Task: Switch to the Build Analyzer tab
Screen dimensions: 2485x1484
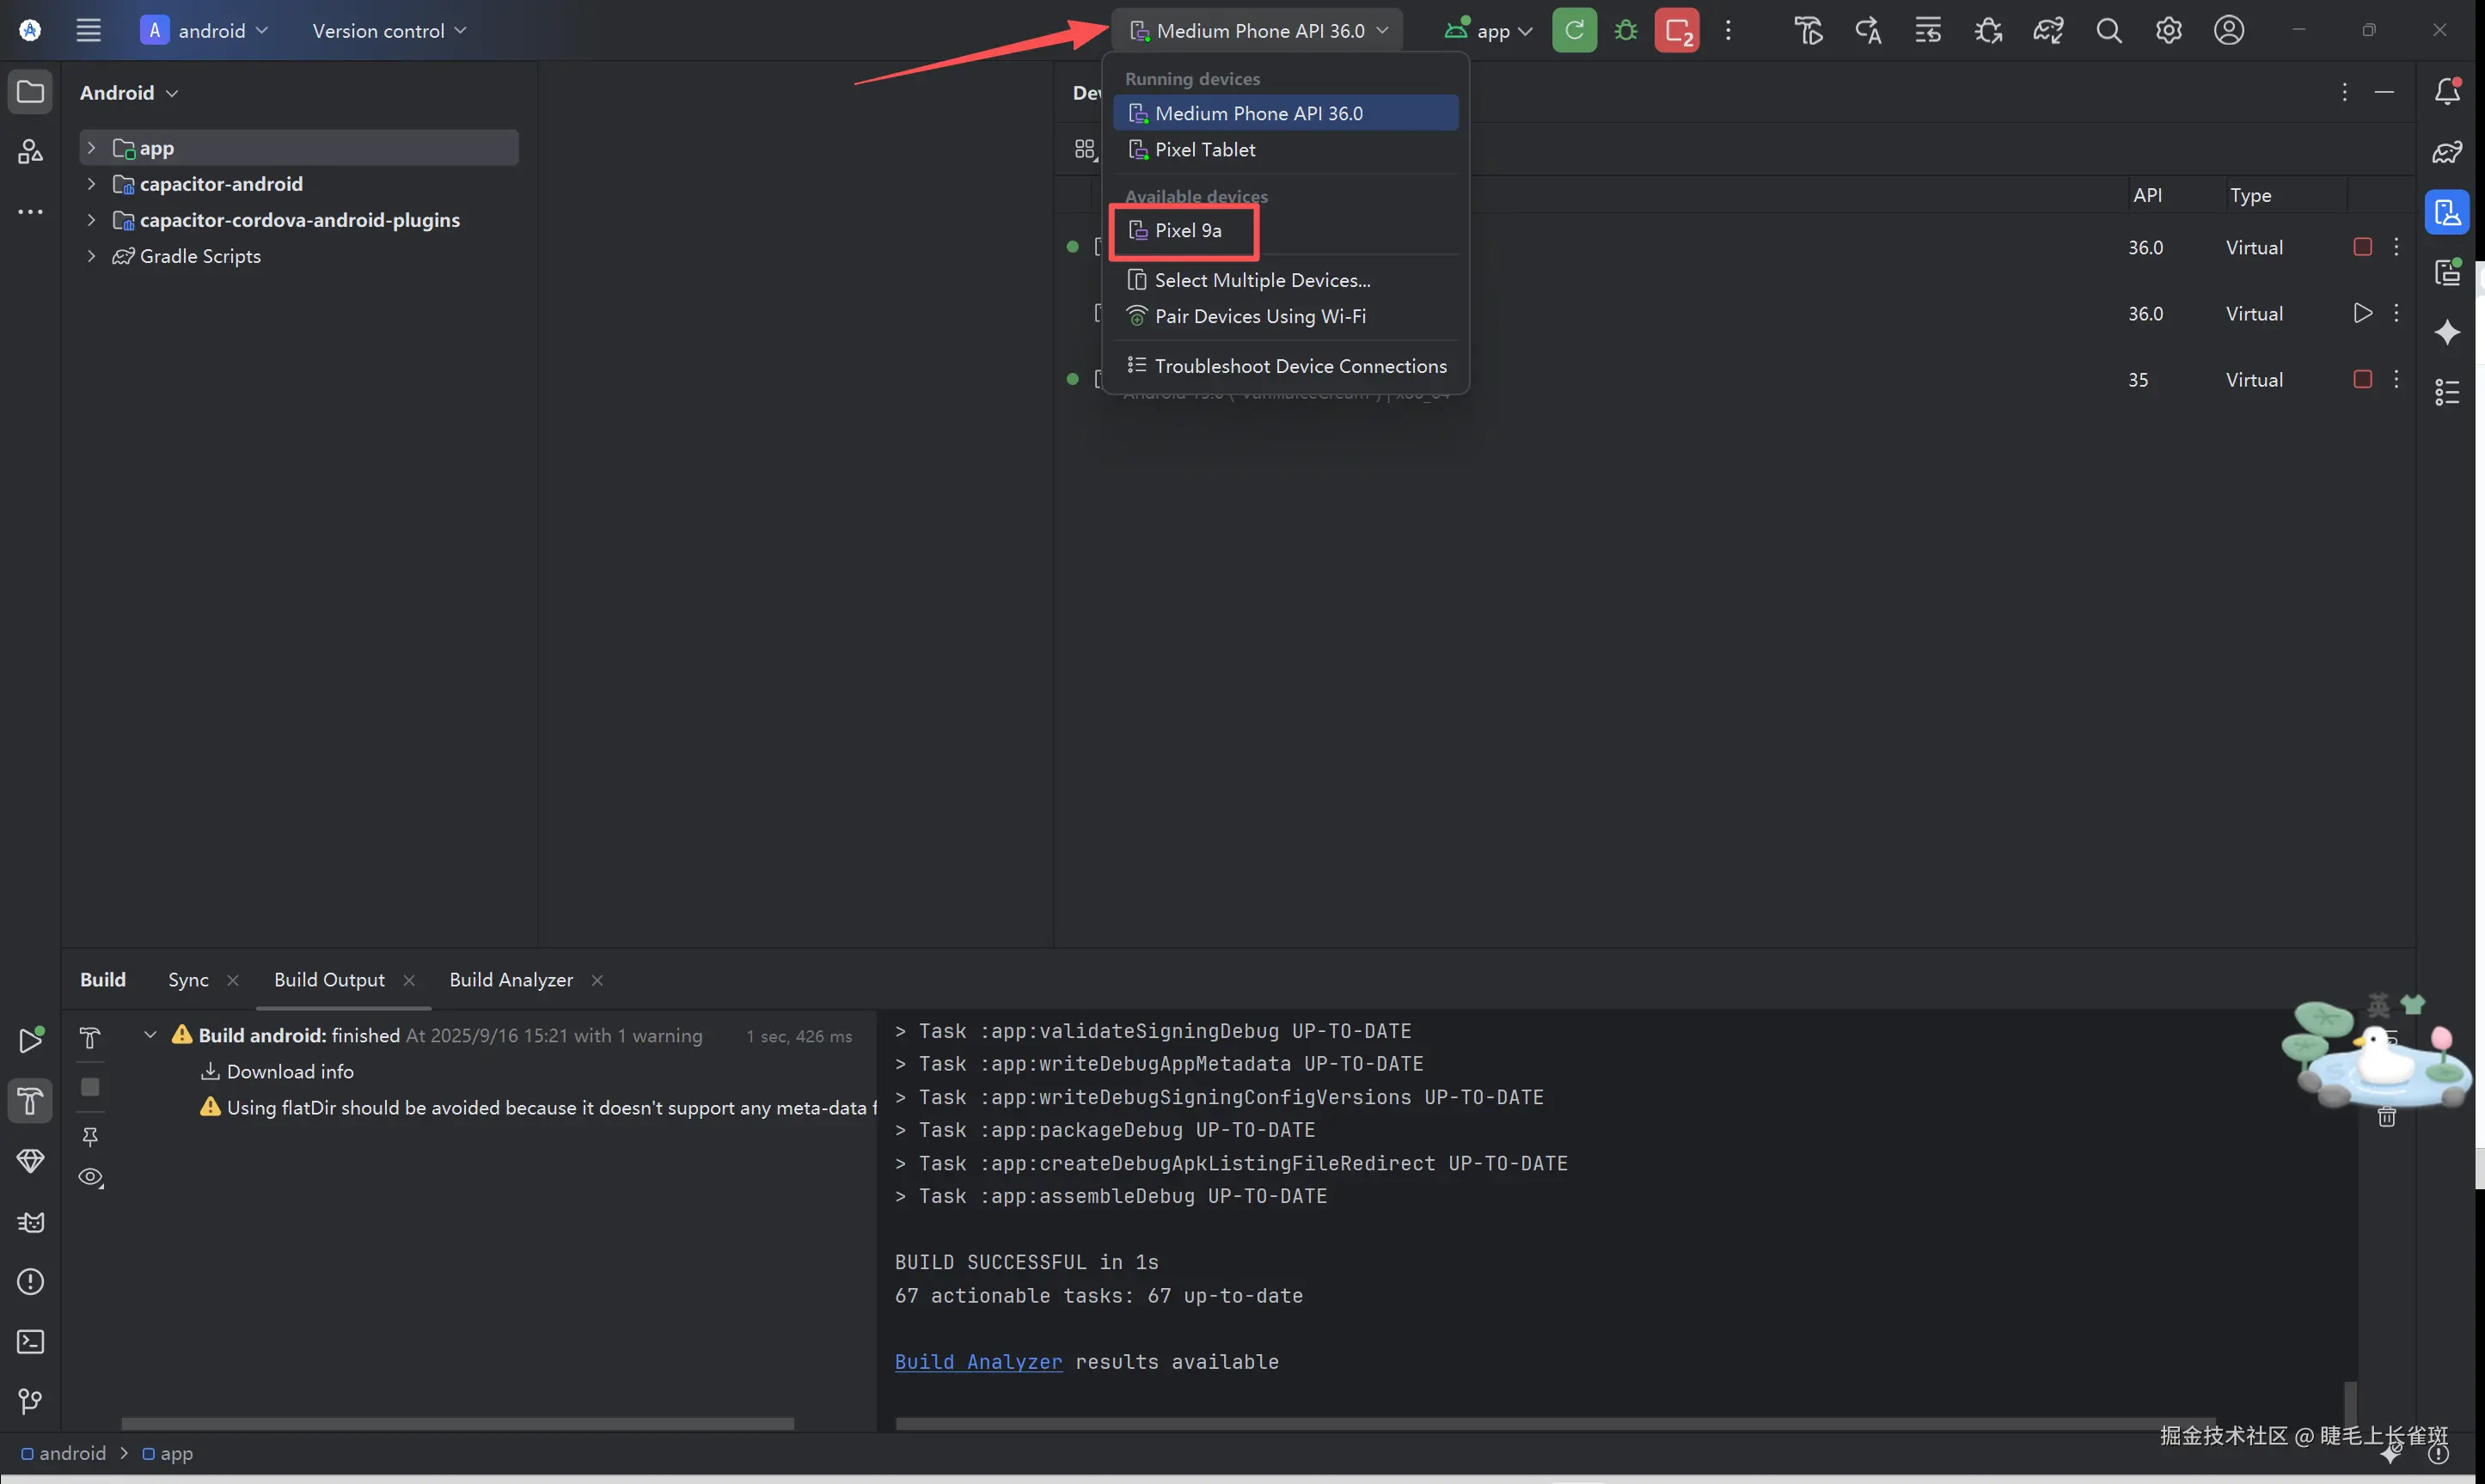Action: point(511,980)
